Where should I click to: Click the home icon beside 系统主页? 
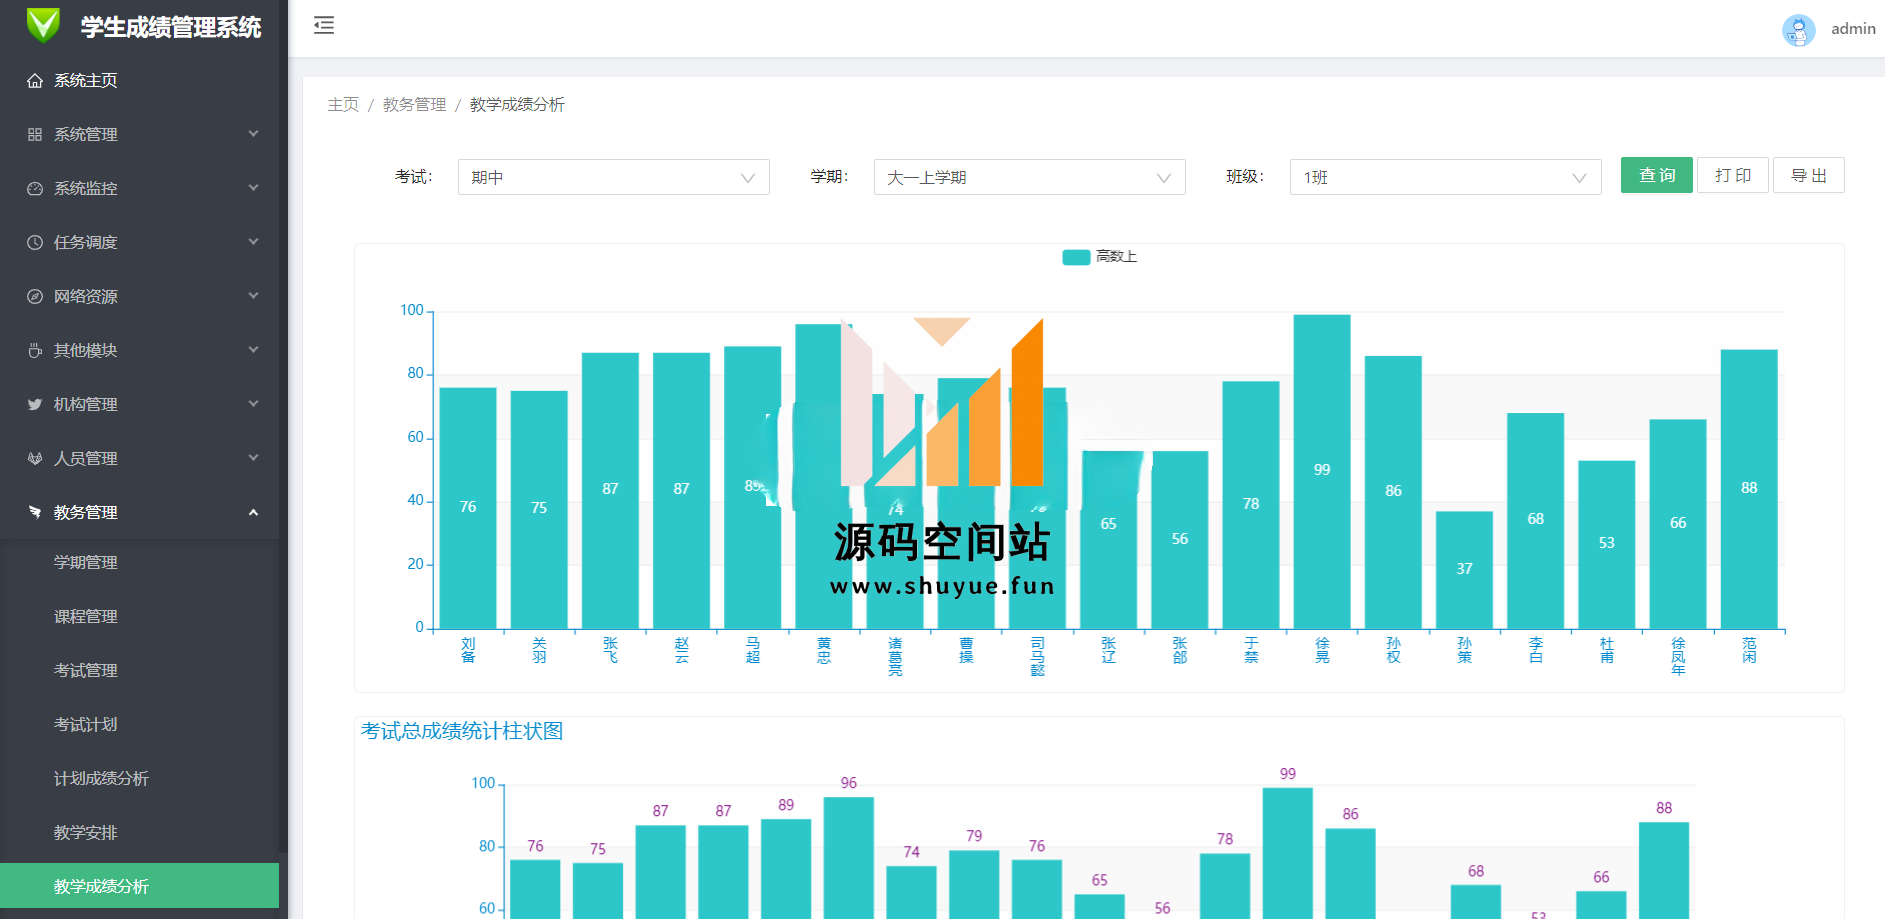[35, 80]
